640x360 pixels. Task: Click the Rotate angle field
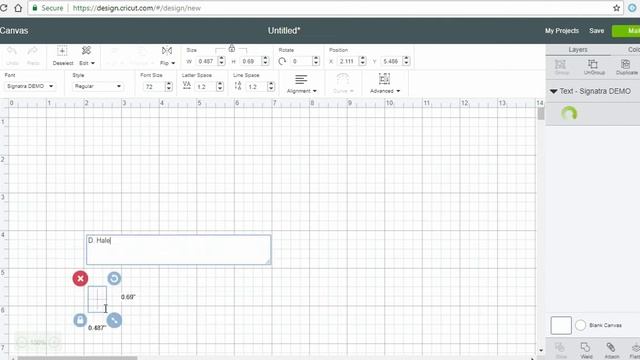300,61
